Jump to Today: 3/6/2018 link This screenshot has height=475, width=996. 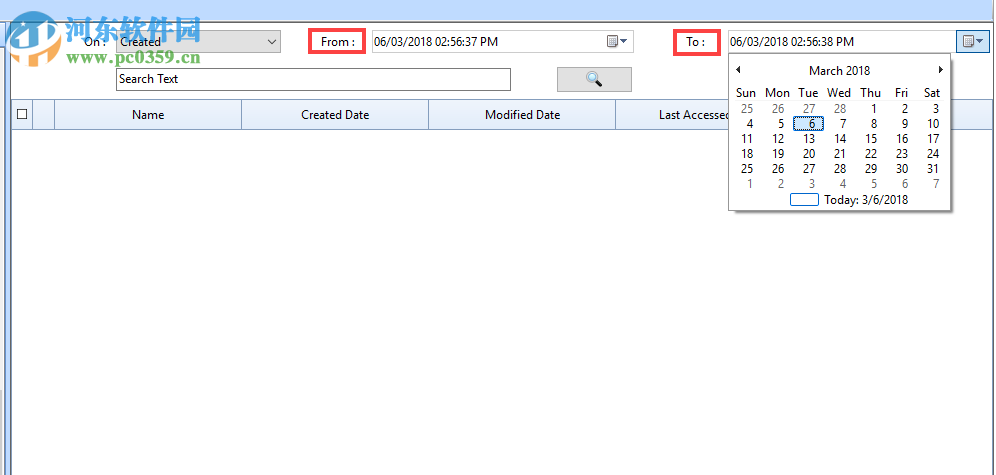(849, 200)
